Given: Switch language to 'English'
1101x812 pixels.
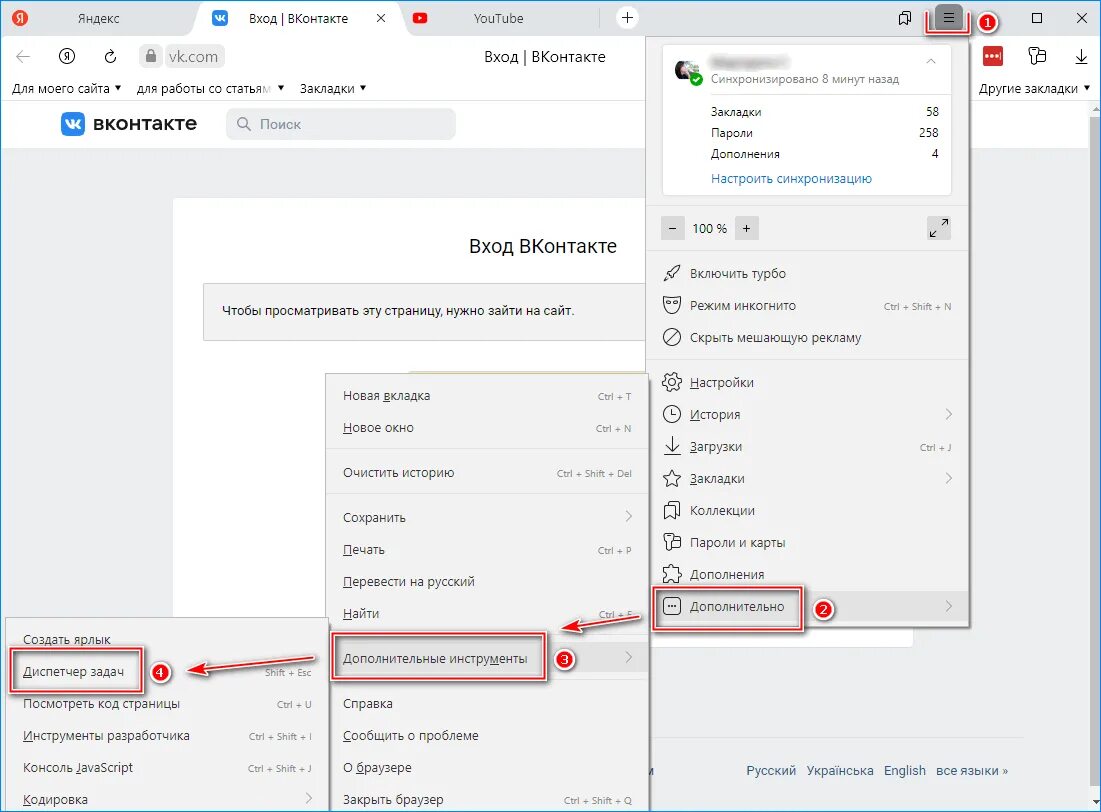Looking at the screenshot, I should [904, 771].
